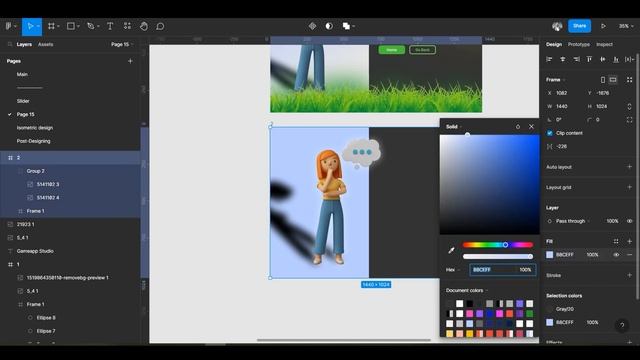Open the Solid fill type dropdown
Viewport: 640px width, 360px height.
point(454,127)
